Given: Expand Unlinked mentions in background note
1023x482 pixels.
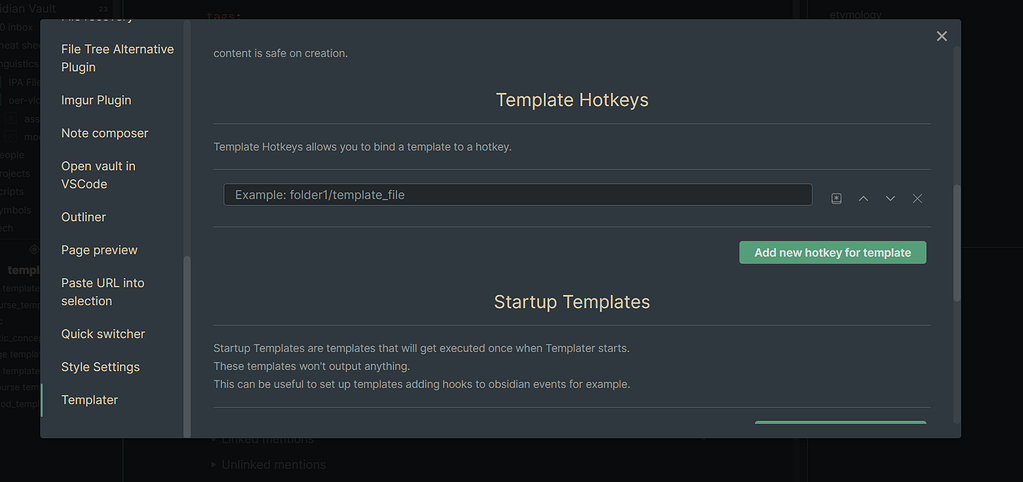Looking at the screenshot, I should [x=213, y=465].
